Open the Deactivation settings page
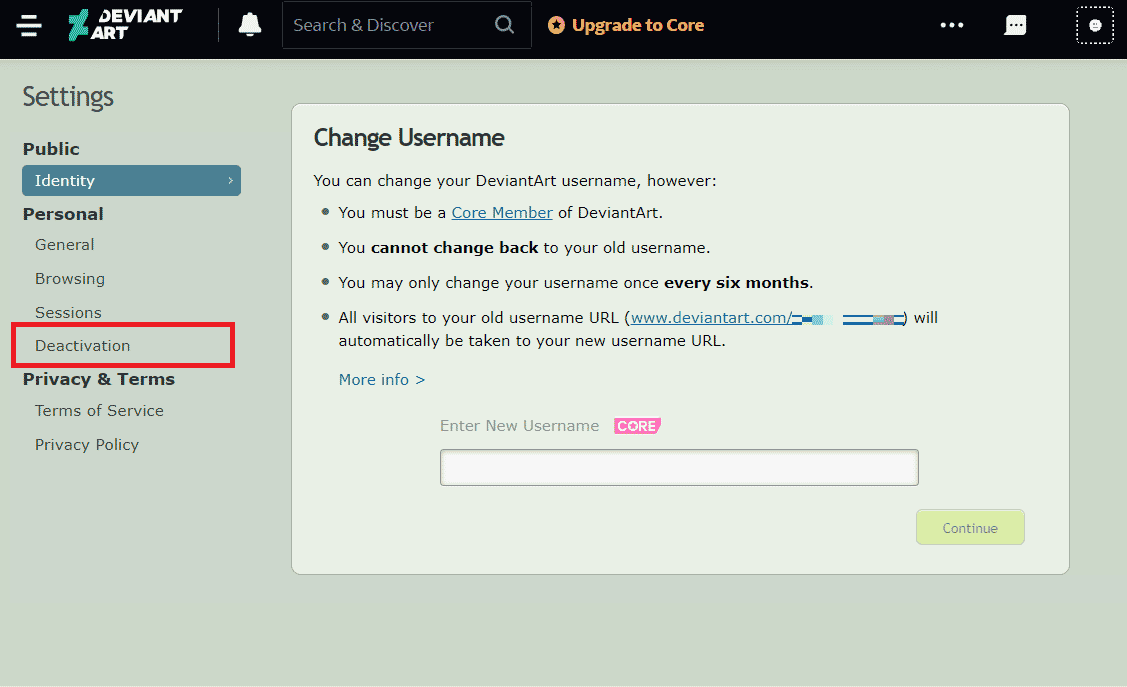The height and width of the screenshot is (687, 1127). click(83, 346)
